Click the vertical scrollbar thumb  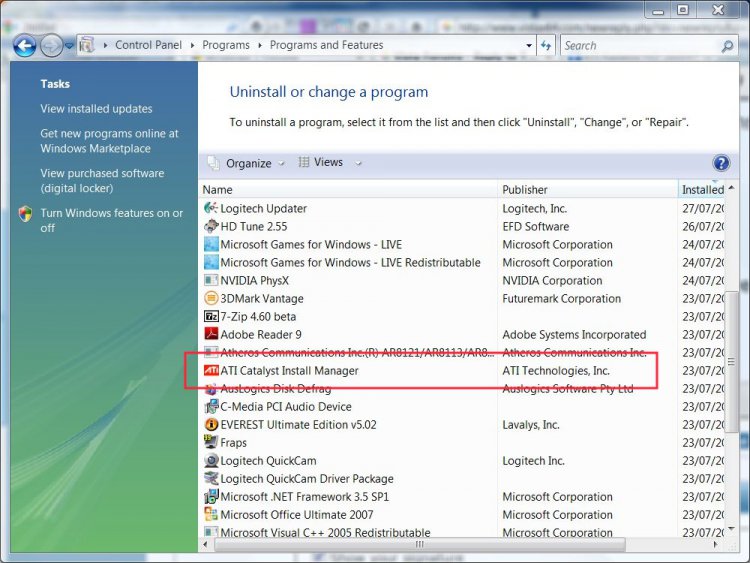point(731,362)
